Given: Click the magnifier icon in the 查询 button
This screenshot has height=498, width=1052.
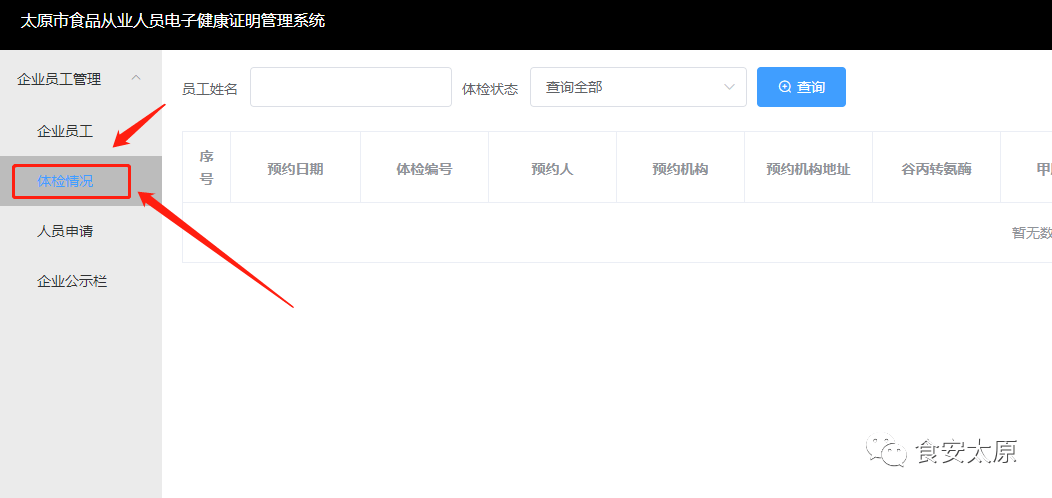Looking at the screenshot, I should (784, 87).
